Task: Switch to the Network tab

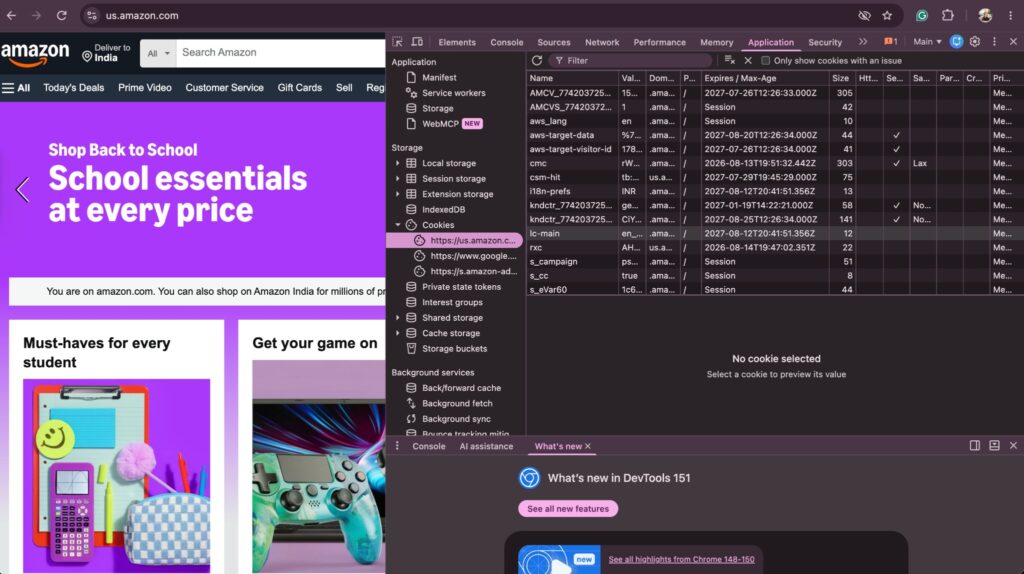Action: tap(602, 42)
